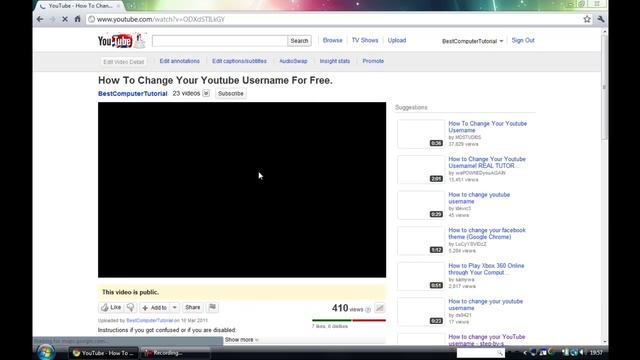
Task: Open BestComputerTutorial channel link under title
Action: (133, 93)
